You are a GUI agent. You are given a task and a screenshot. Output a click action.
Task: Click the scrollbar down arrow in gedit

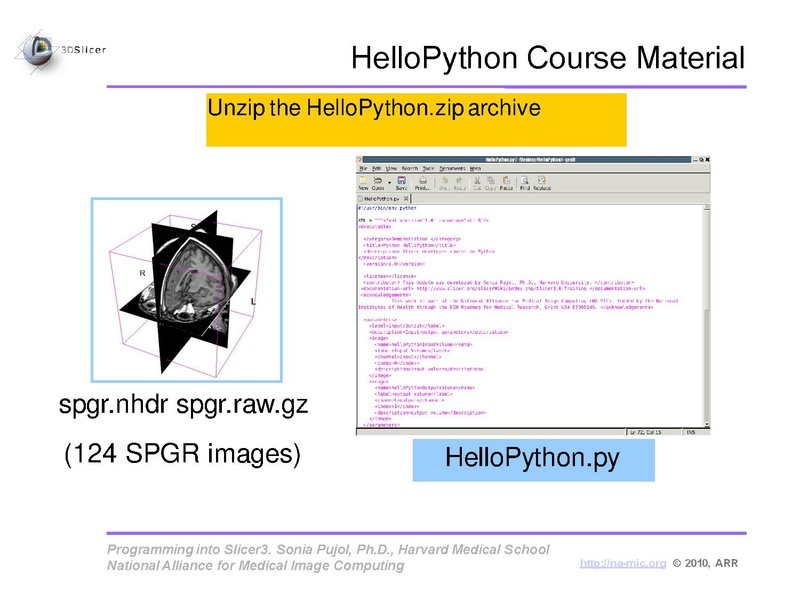tap(707, 425)
